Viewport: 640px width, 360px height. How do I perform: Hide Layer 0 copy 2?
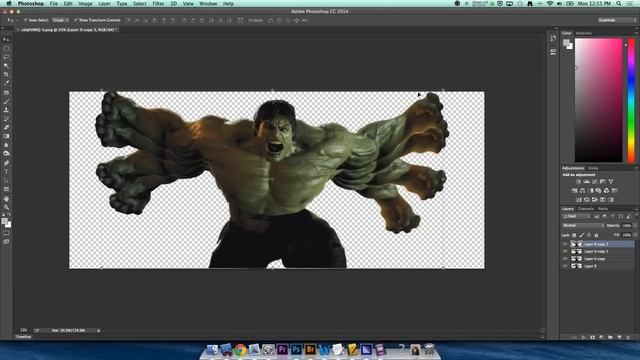tap(565, 251)
